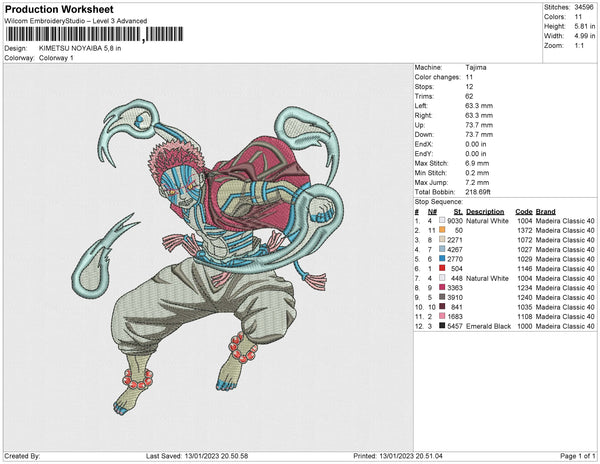Click the Stops value 12

(x=469, y=86)
